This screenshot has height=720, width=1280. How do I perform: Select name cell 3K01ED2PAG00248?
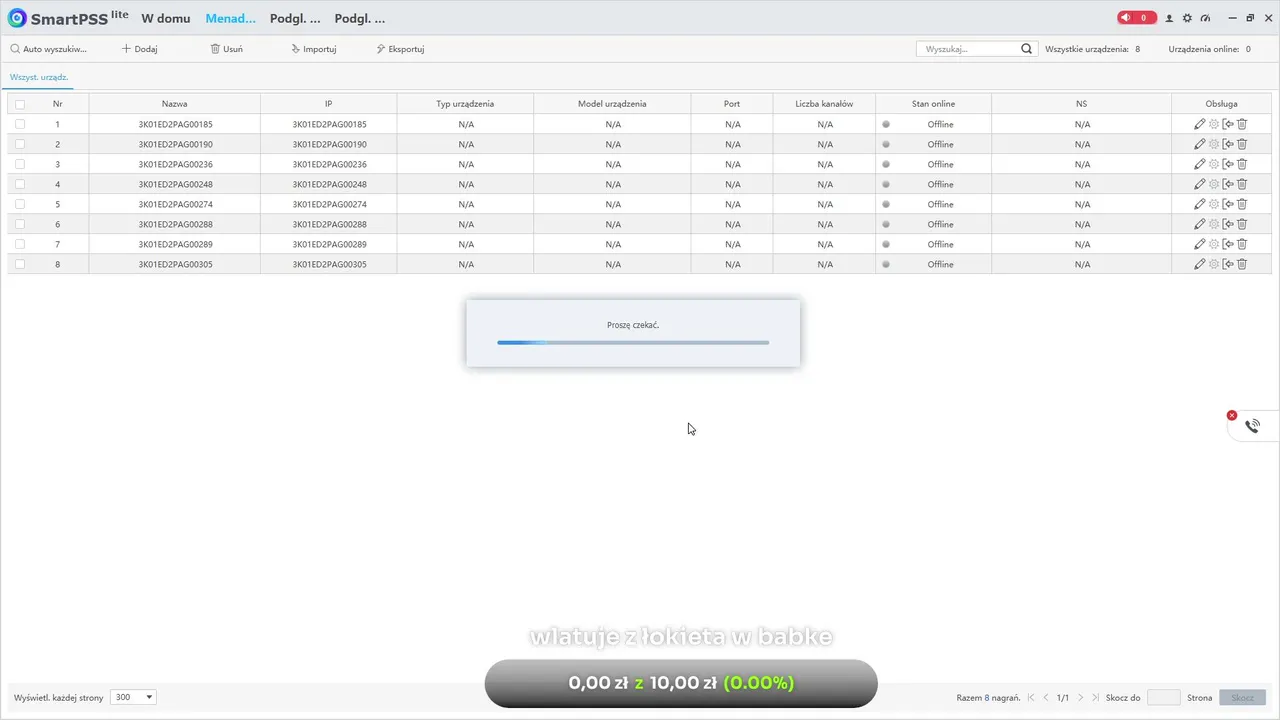[175, 184]
